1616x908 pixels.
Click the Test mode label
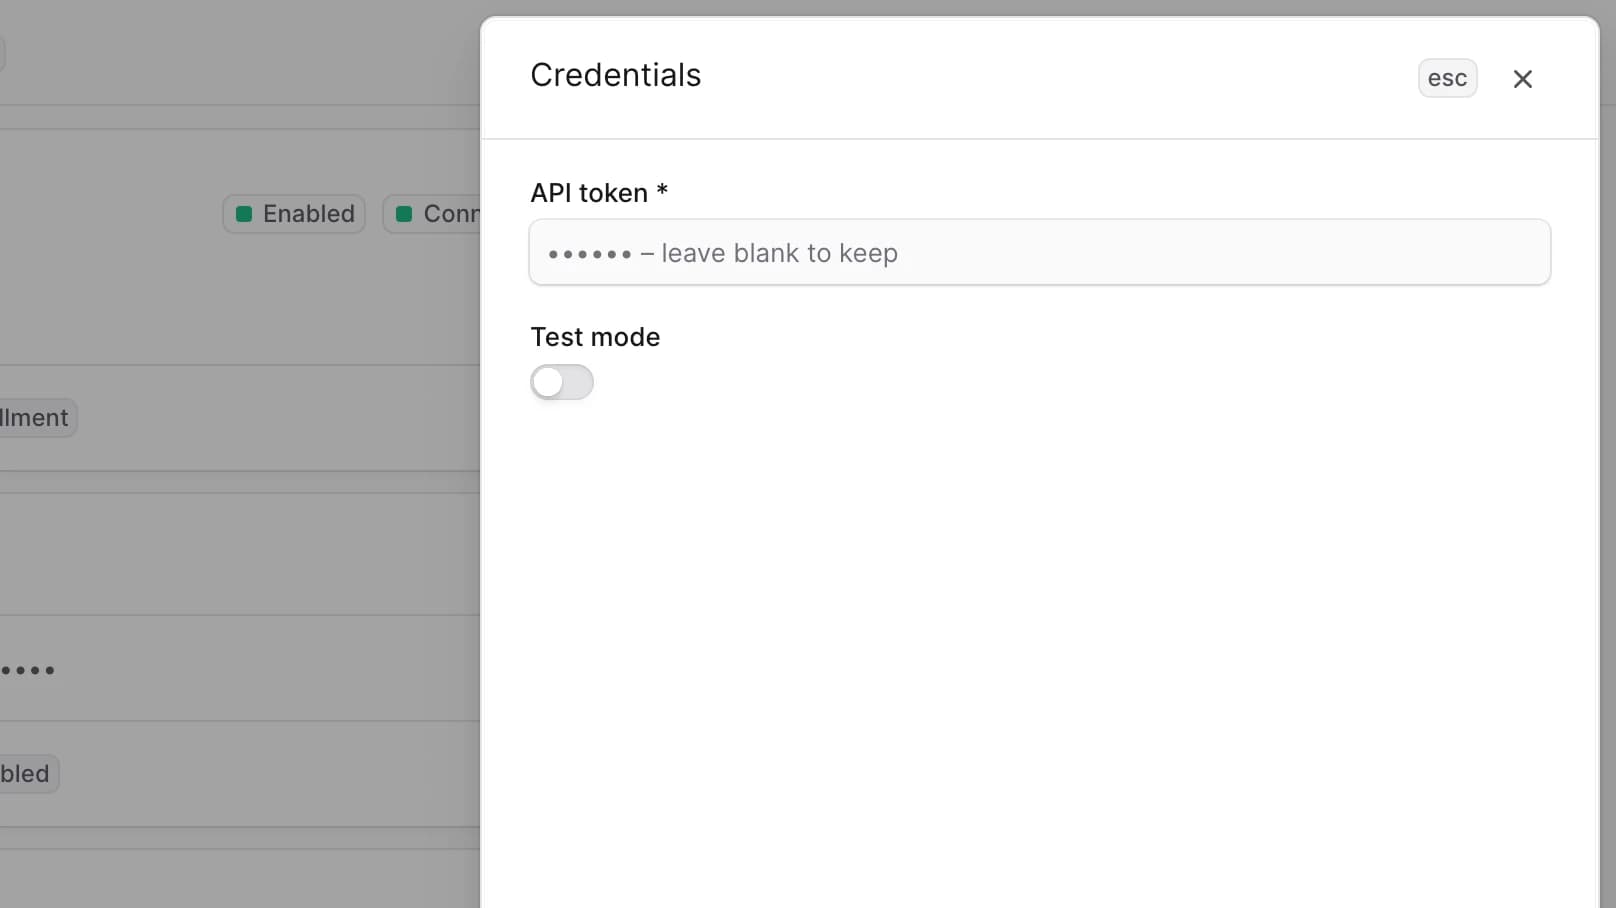tap(595, 337)
